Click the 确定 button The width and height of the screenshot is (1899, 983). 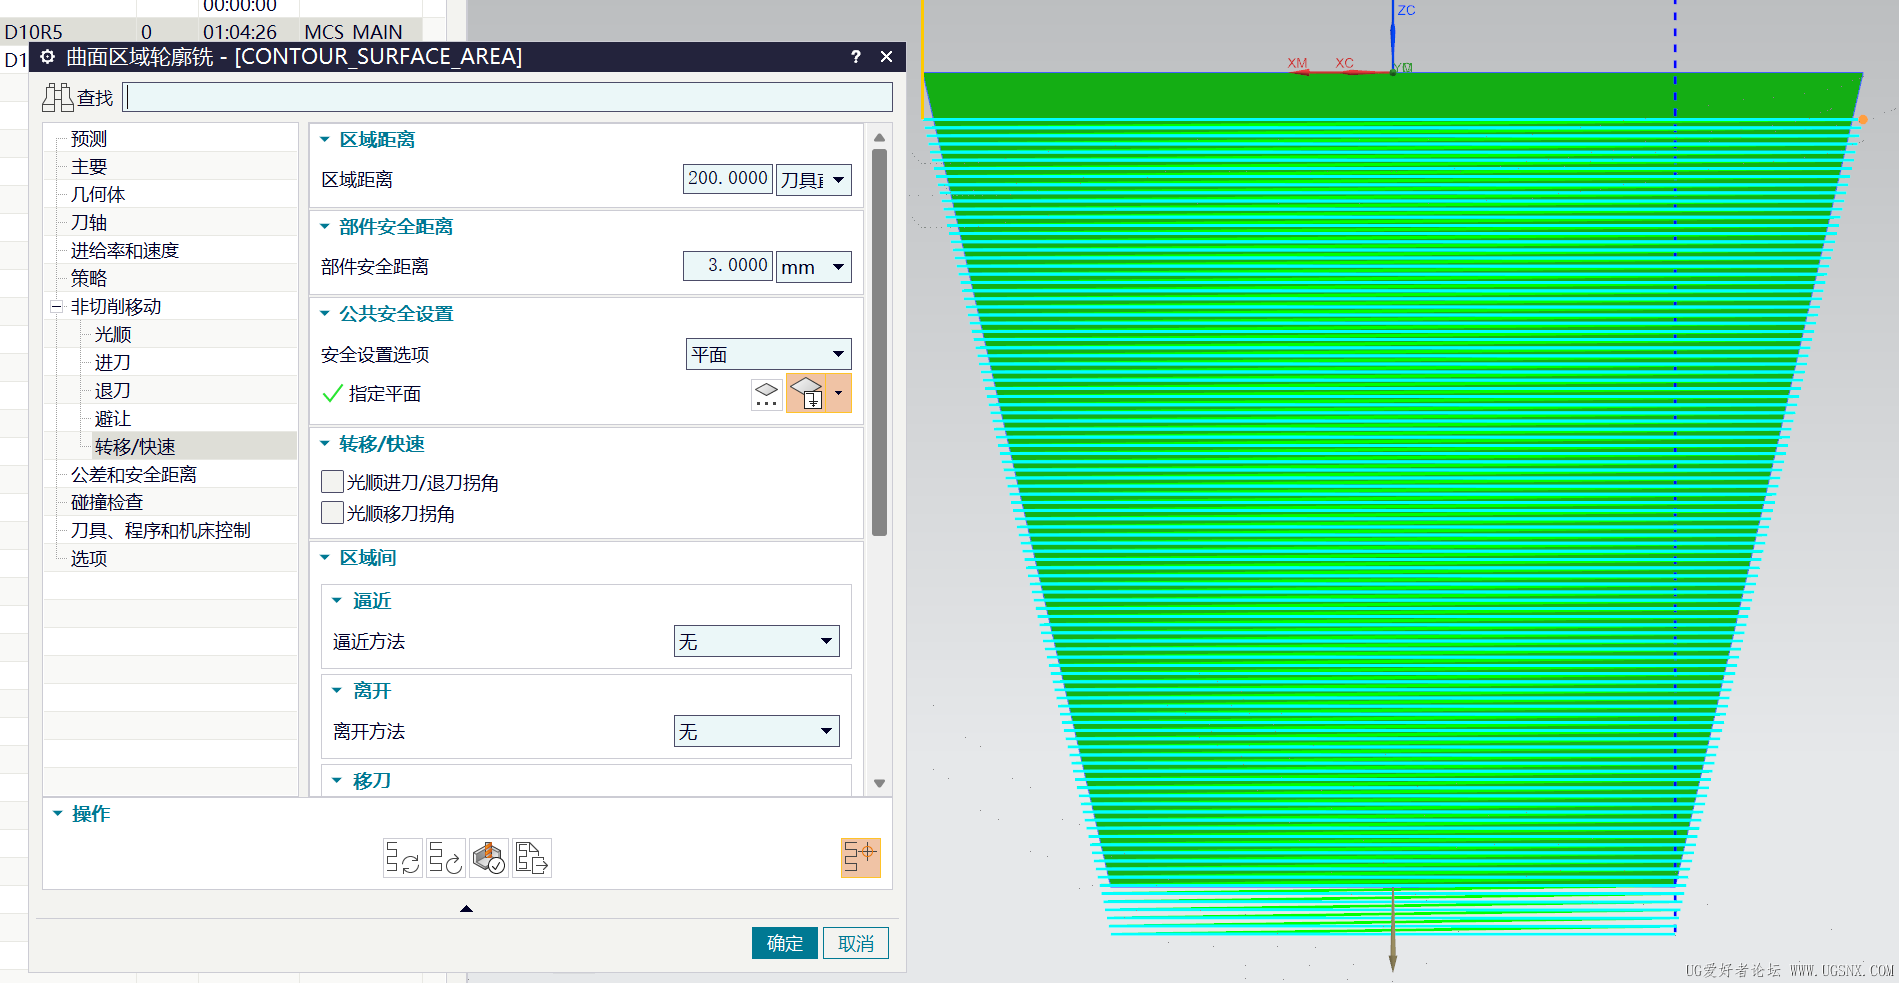point(785,943)
